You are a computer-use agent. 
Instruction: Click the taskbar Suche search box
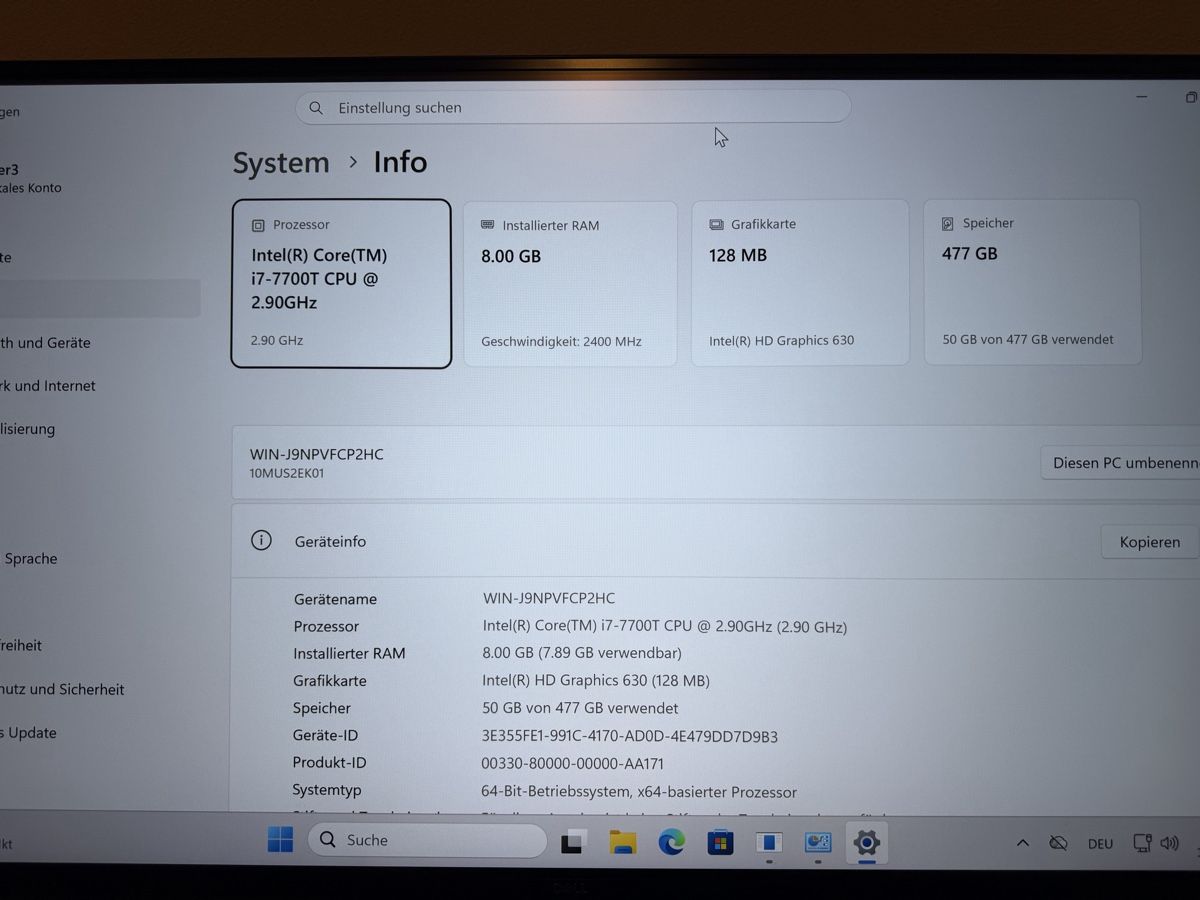[429, 840]
